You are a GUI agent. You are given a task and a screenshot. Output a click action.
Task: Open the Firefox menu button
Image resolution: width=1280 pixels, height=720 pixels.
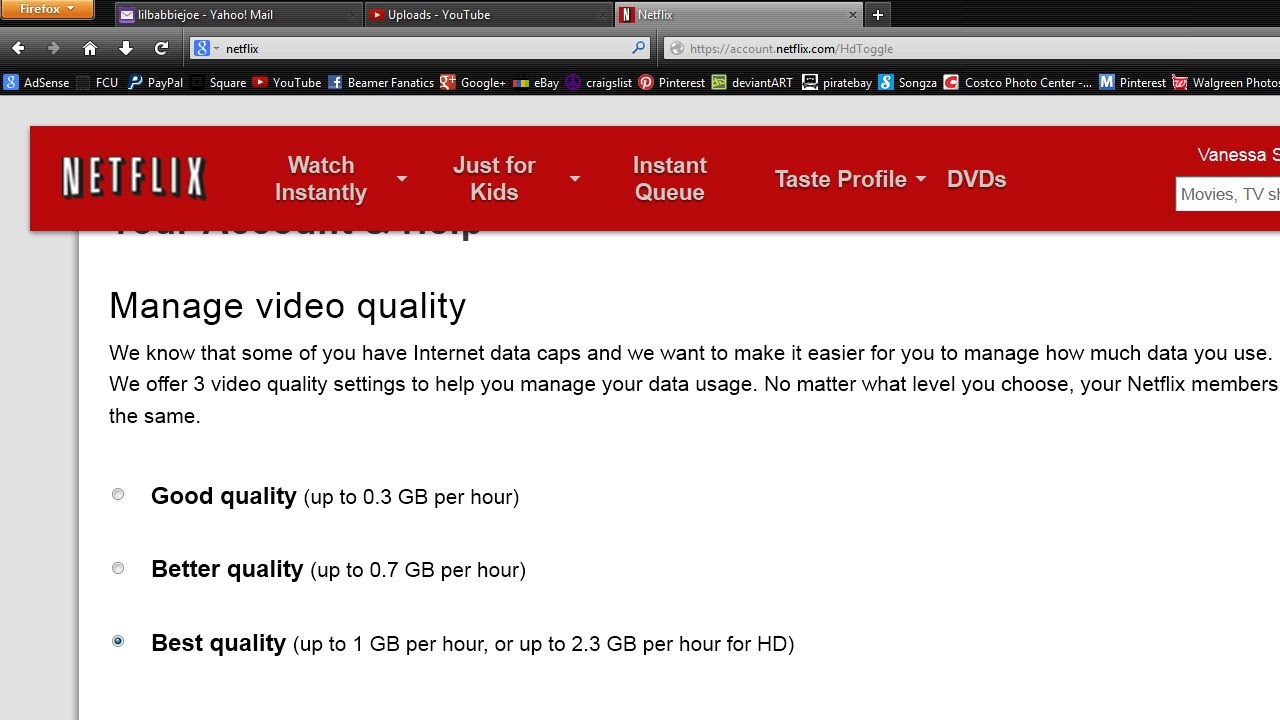[47, 10]
